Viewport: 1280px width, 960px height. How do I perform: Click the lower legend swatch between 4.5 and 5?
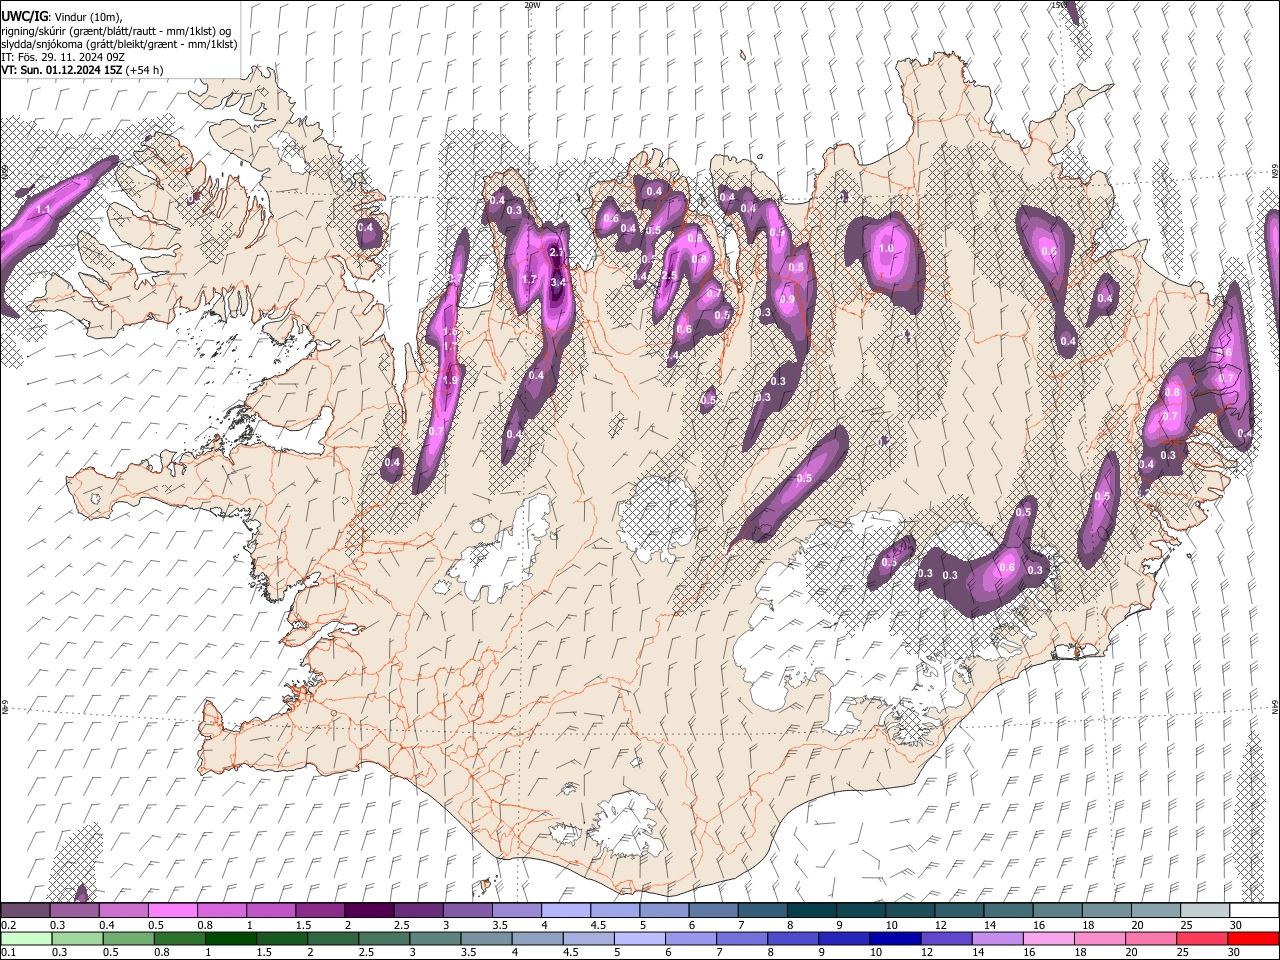coord(591,938)
